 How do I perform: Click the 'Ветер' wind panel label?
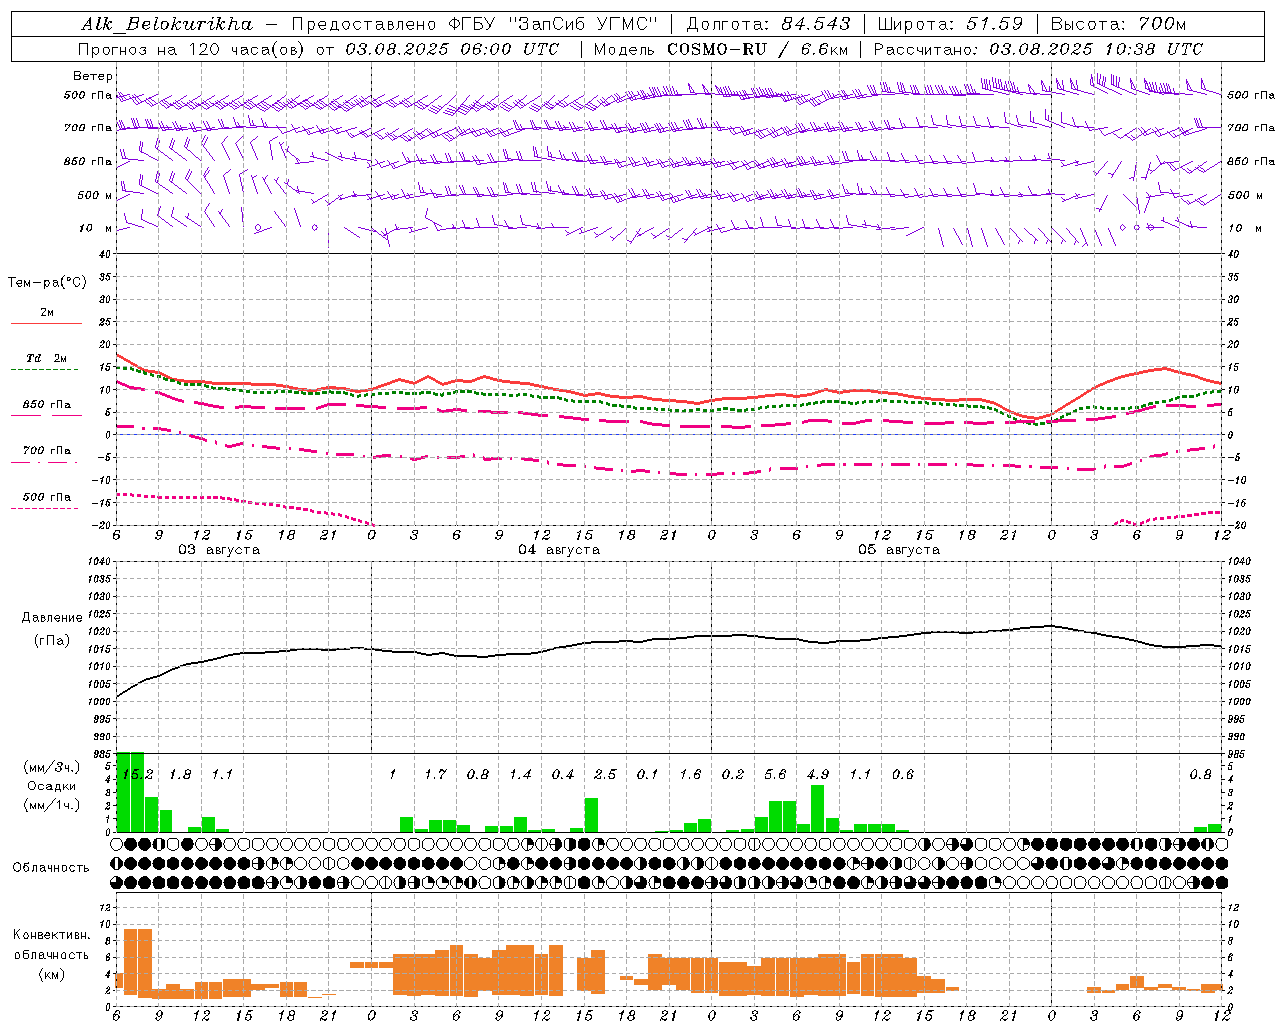pyautogui.click(x=93, y=76)
